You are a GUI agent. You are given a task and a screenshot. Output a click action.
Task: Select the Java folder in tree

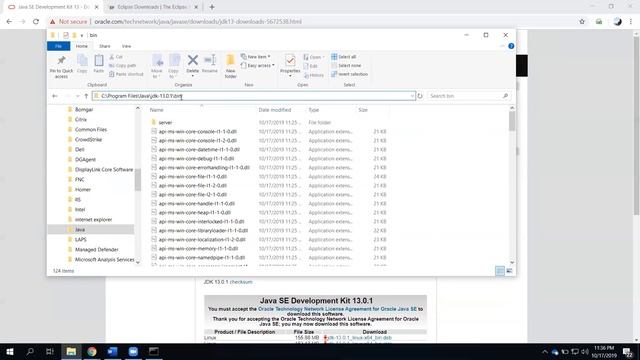(x=80, y=230)
